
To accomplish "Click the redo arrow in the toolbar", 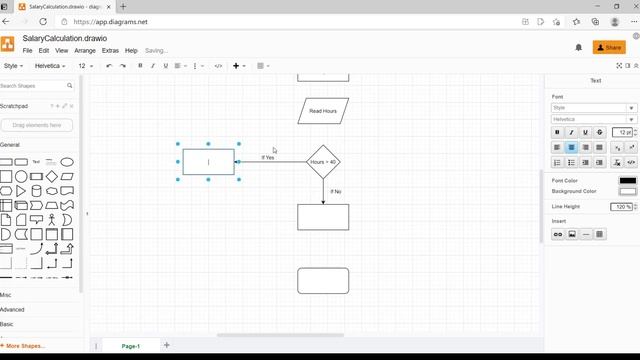I will coord(123,66).
